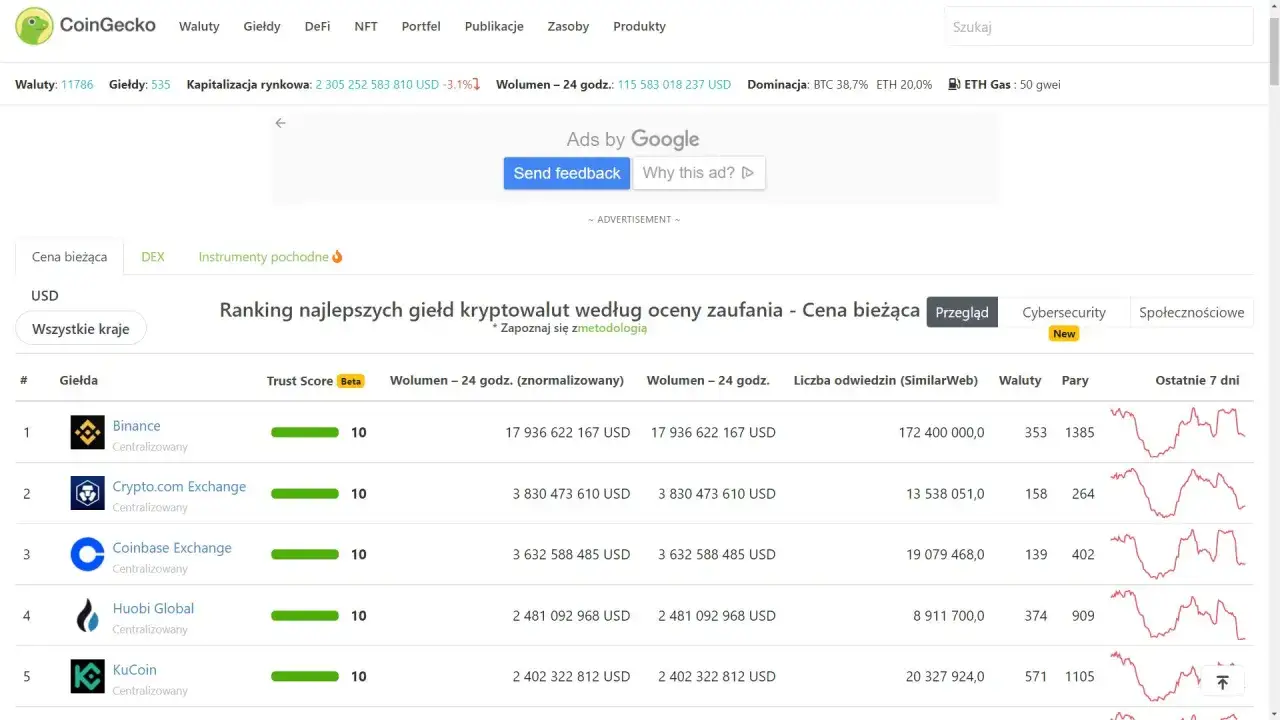Click the Coinbase Exchange logo icon
The image size is (1280, 720).
pos(87,555)
